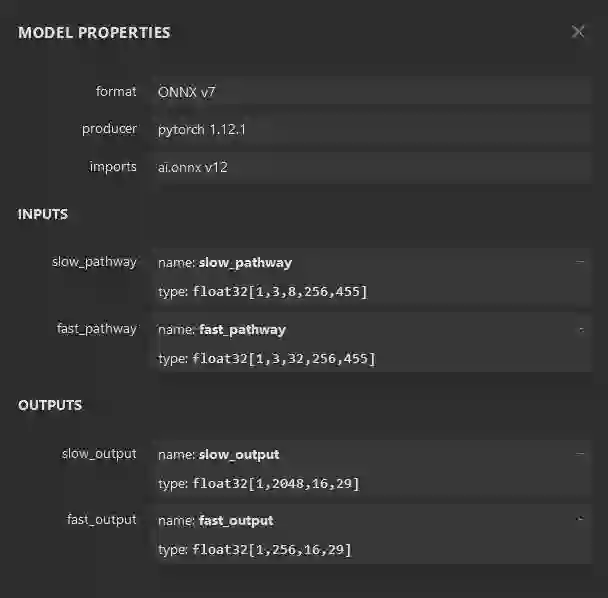Click the producer label
This screenshot has height=598, width=608.
[x=109, y=129]
